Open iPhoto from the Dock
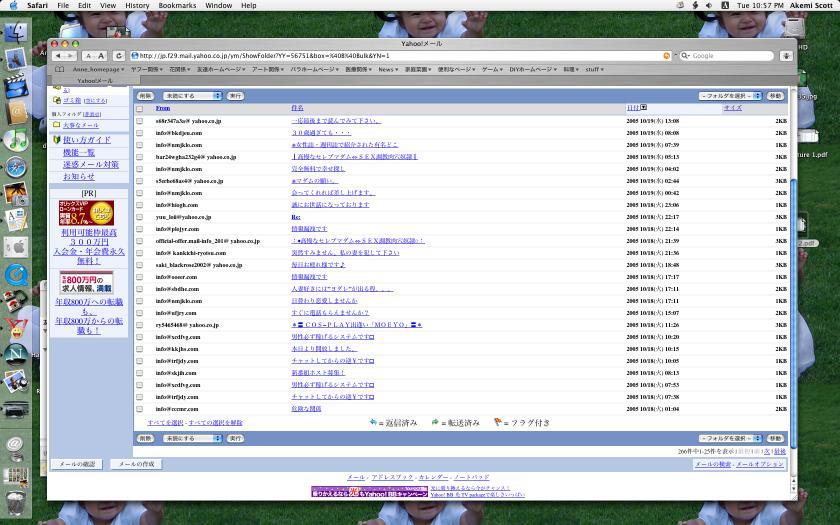The image size is (840, 525). (x=16, y=193)
